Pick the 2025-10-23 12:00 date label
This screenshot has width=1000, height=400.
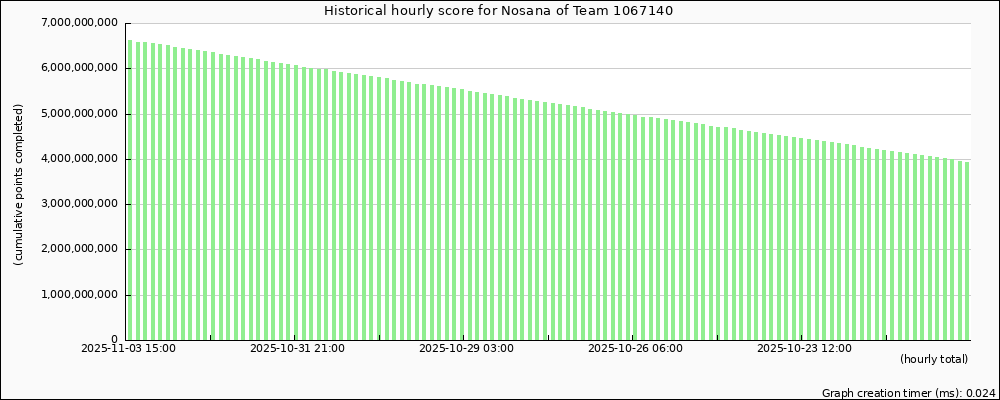[804, 349]
